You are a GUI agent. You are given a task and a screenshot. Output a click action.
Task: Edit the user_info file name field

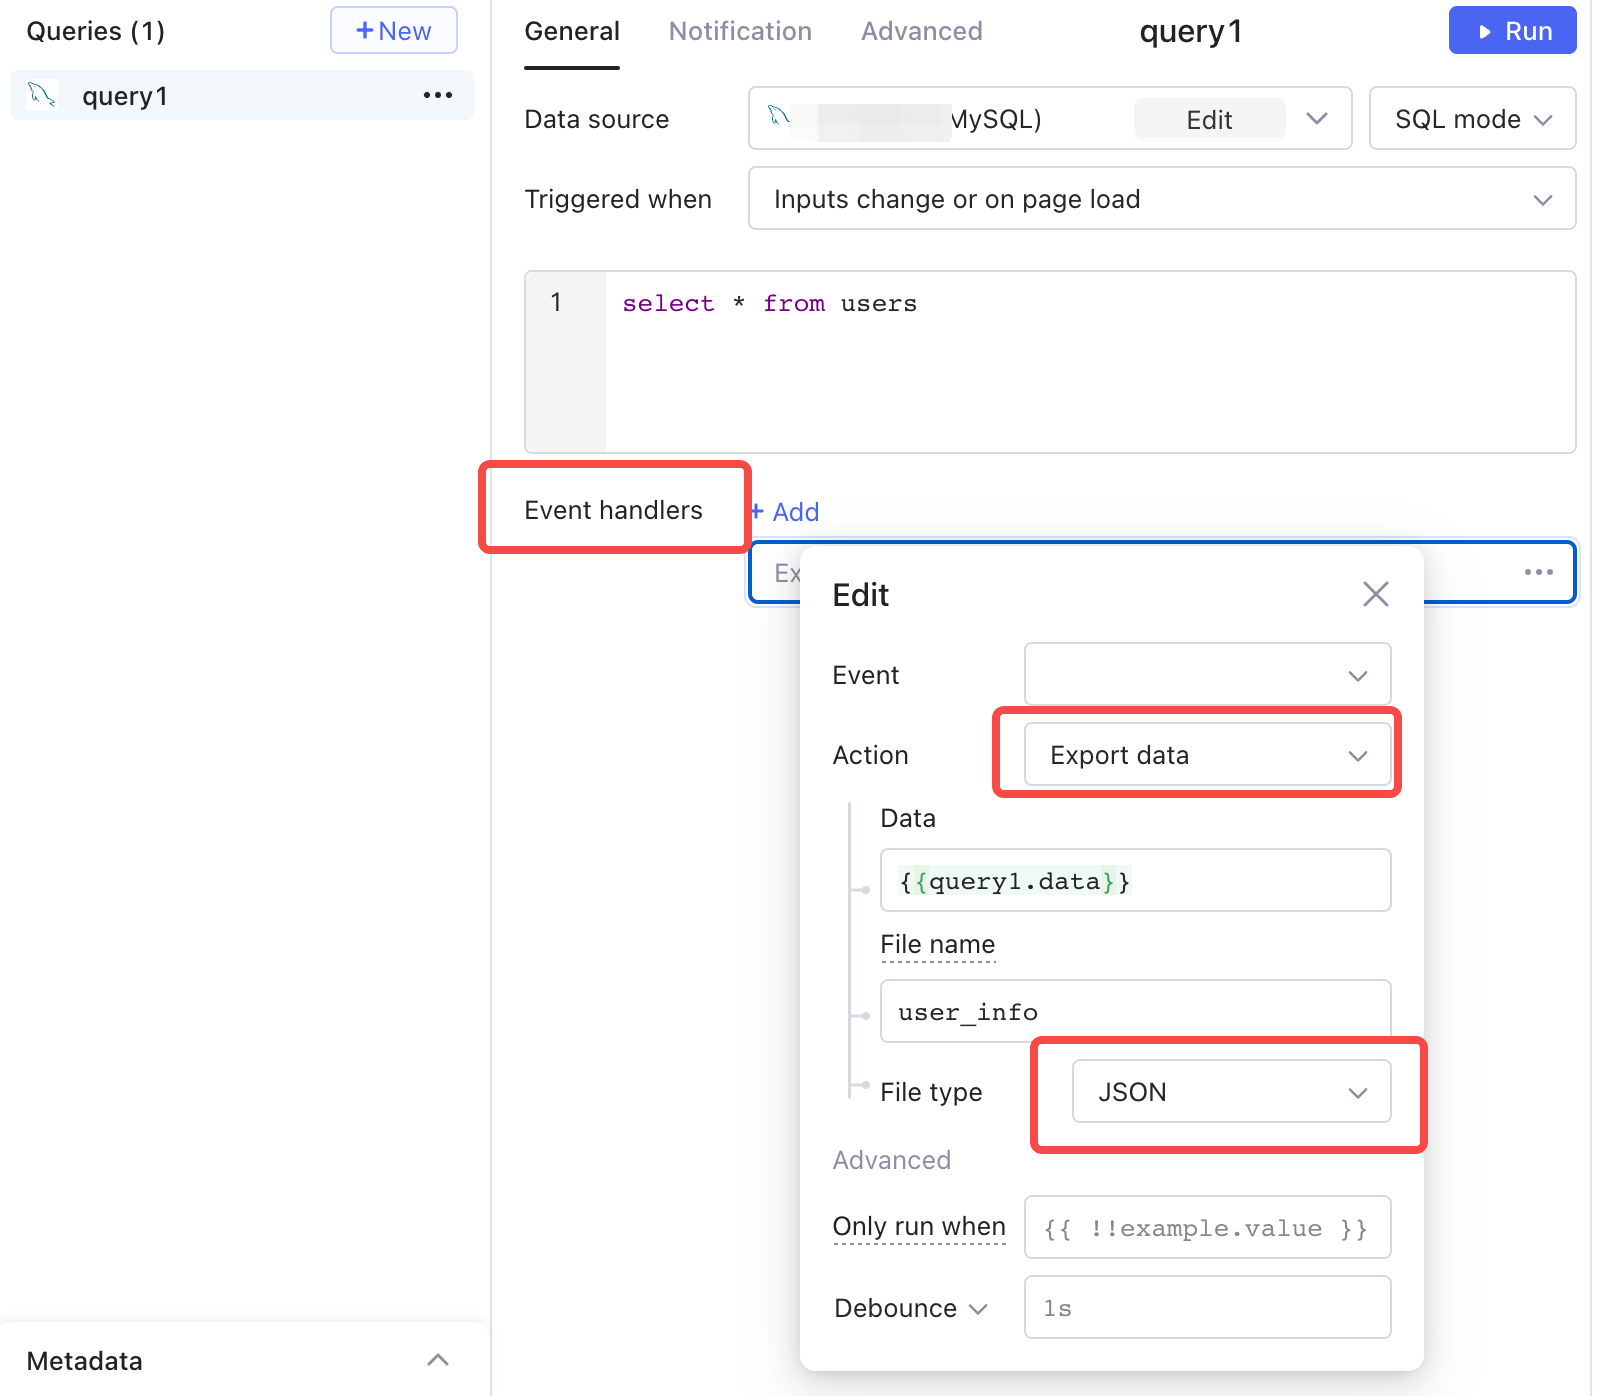pos(1134,1011)
